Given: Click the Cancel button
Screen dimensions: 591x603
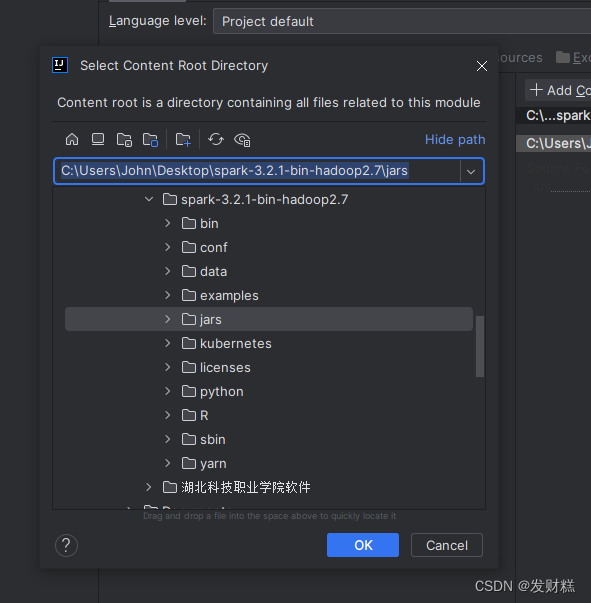Looking at the screenshot, I should pos(446,545).
